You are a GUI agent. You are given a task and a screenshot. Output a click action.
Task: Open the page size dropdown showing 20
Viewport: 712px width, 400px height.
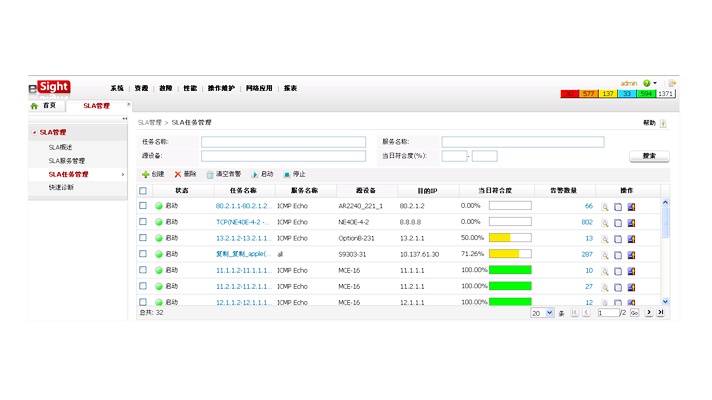pos(541,313)
